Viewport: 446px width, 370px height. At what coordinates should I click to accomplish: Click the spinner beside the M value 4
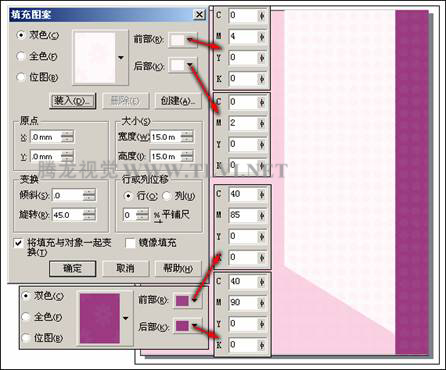tap(262, 36)
